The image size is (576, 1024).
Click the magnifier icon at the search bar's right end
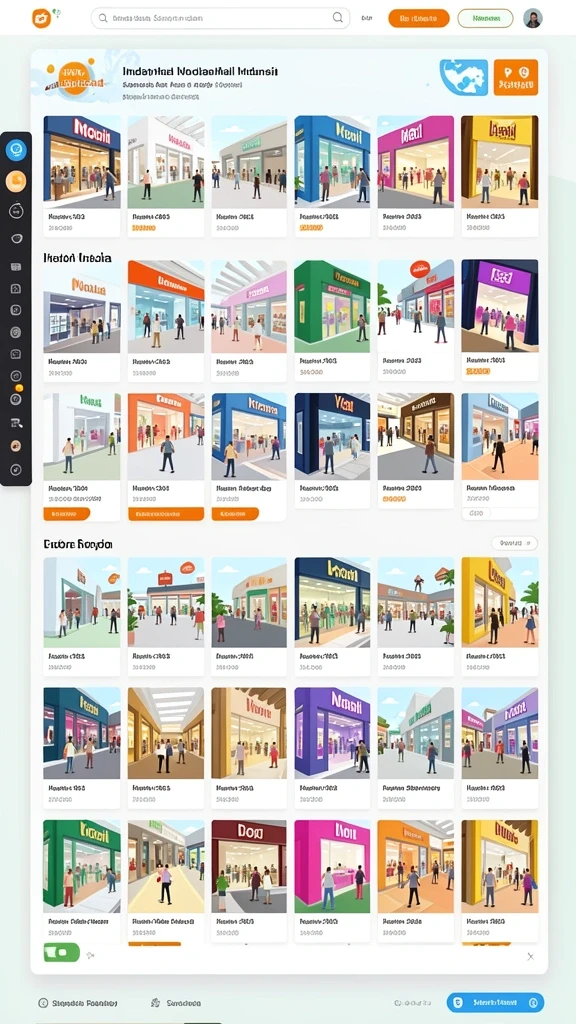point(338,18)
